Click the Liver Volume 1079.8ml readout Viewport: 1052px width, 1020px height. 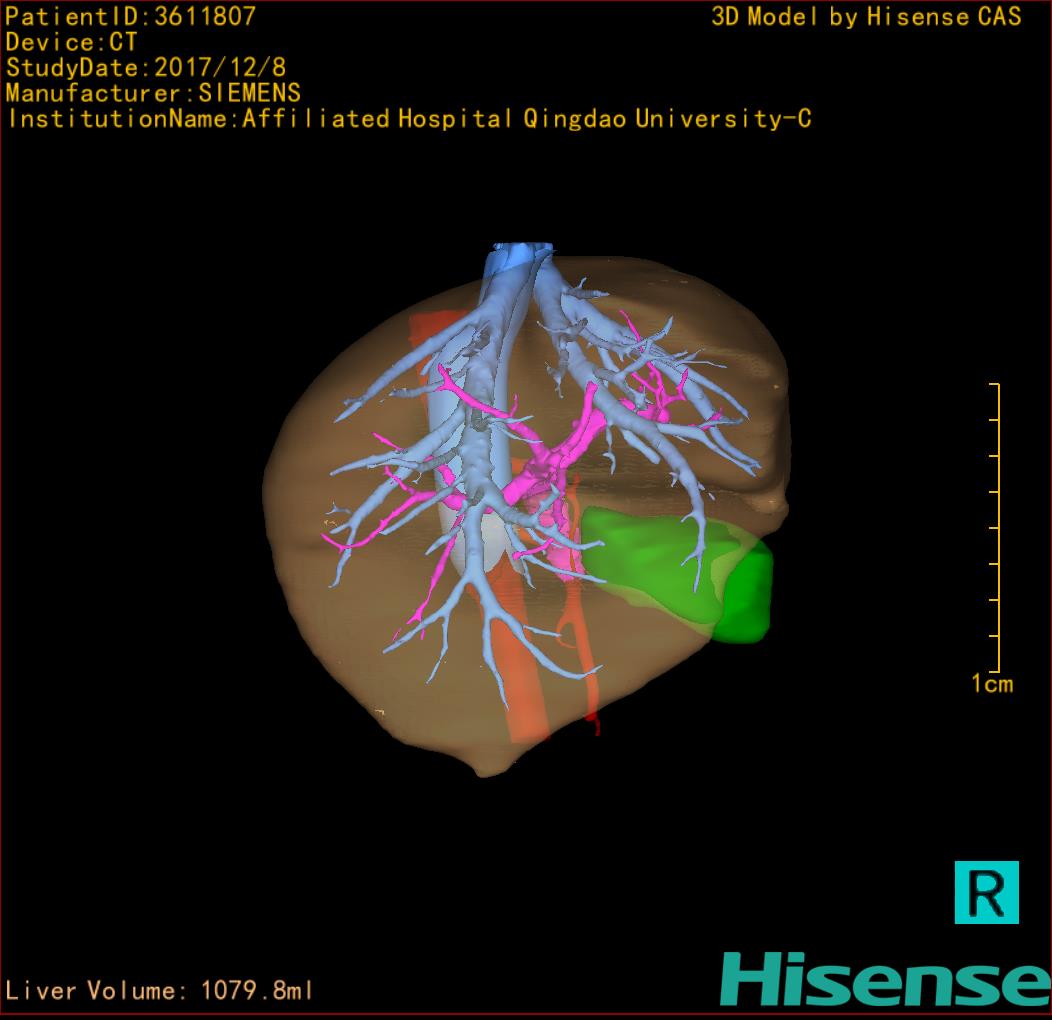159,991
